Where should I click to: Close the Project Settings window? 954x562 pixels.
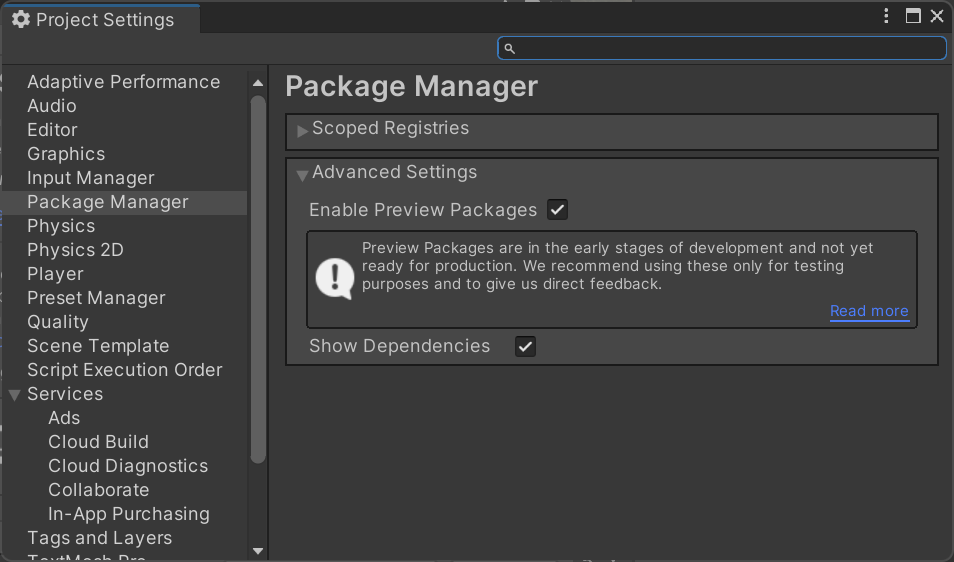point(937,16)
